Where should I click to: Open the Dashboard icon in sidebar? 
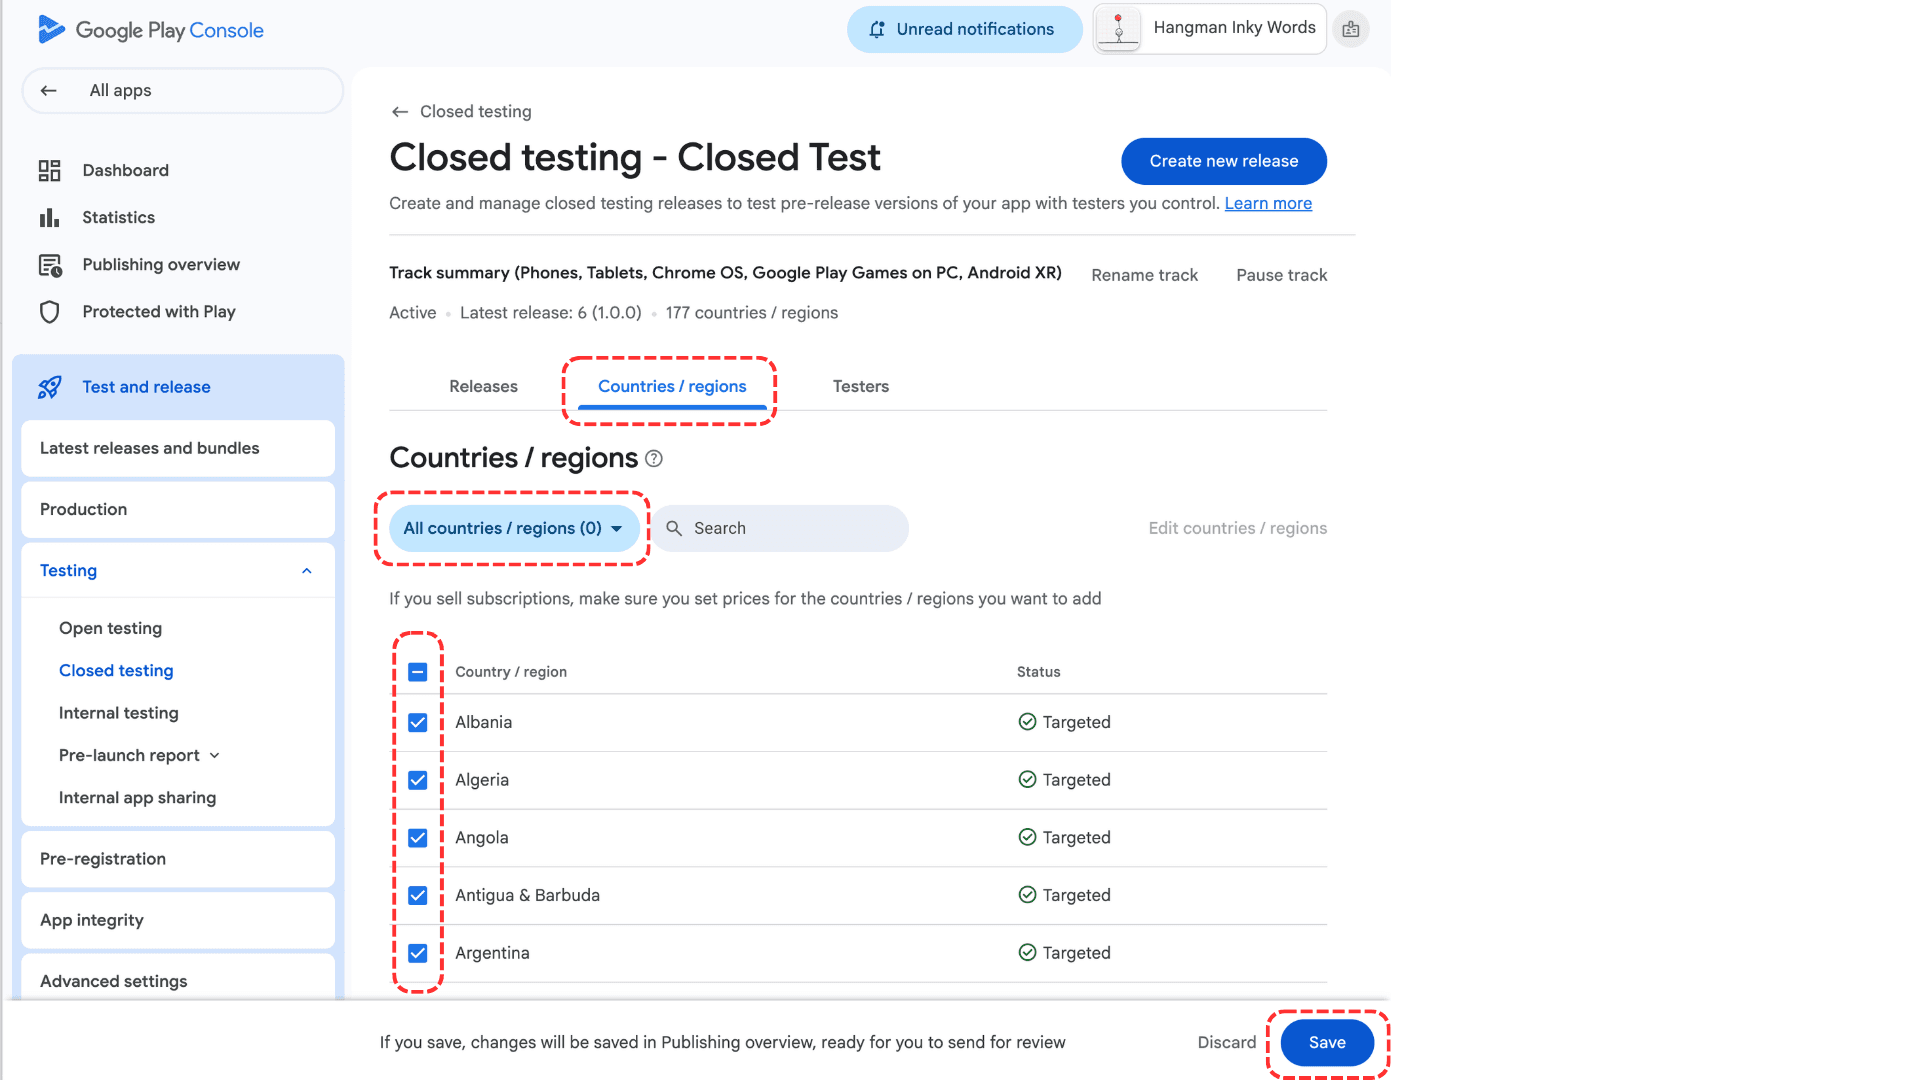[x=49, y=170]
